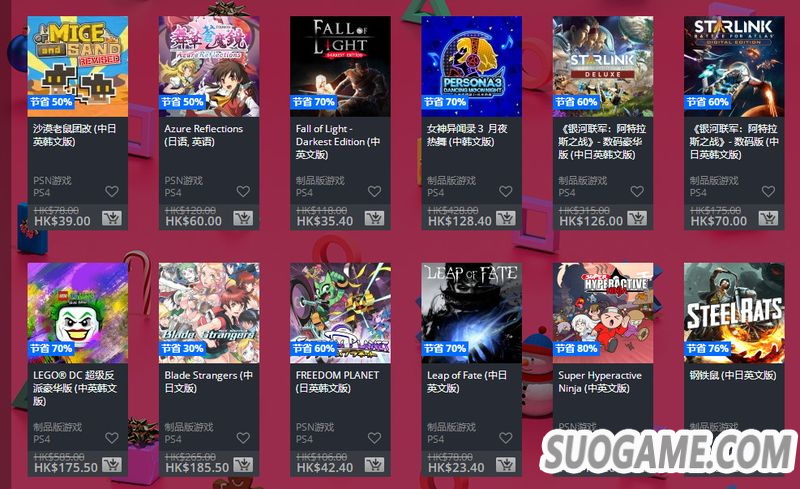Add Starlink Deluxe edition to cart
The image size is (800, 489).
tap(637, 218)
